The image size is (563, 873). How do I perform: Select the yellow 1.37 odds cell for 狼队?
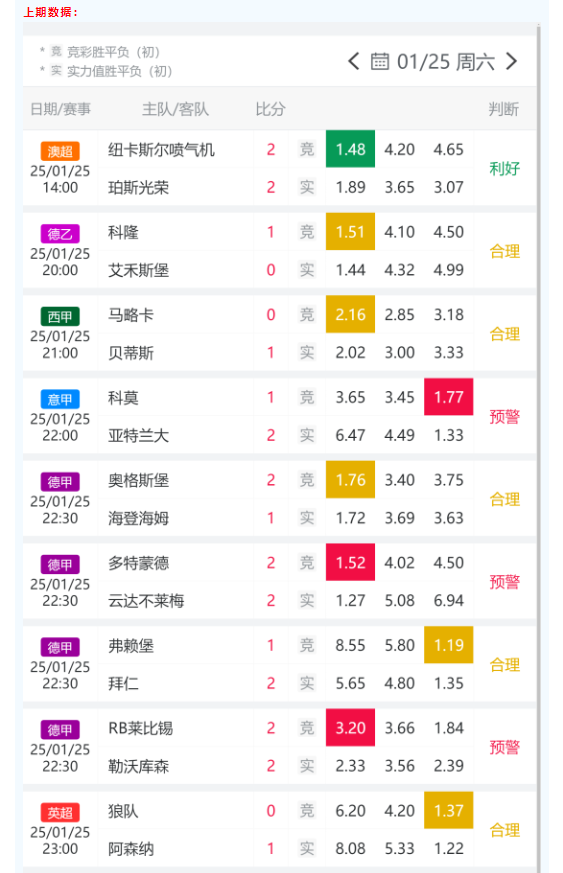[448, 810]
